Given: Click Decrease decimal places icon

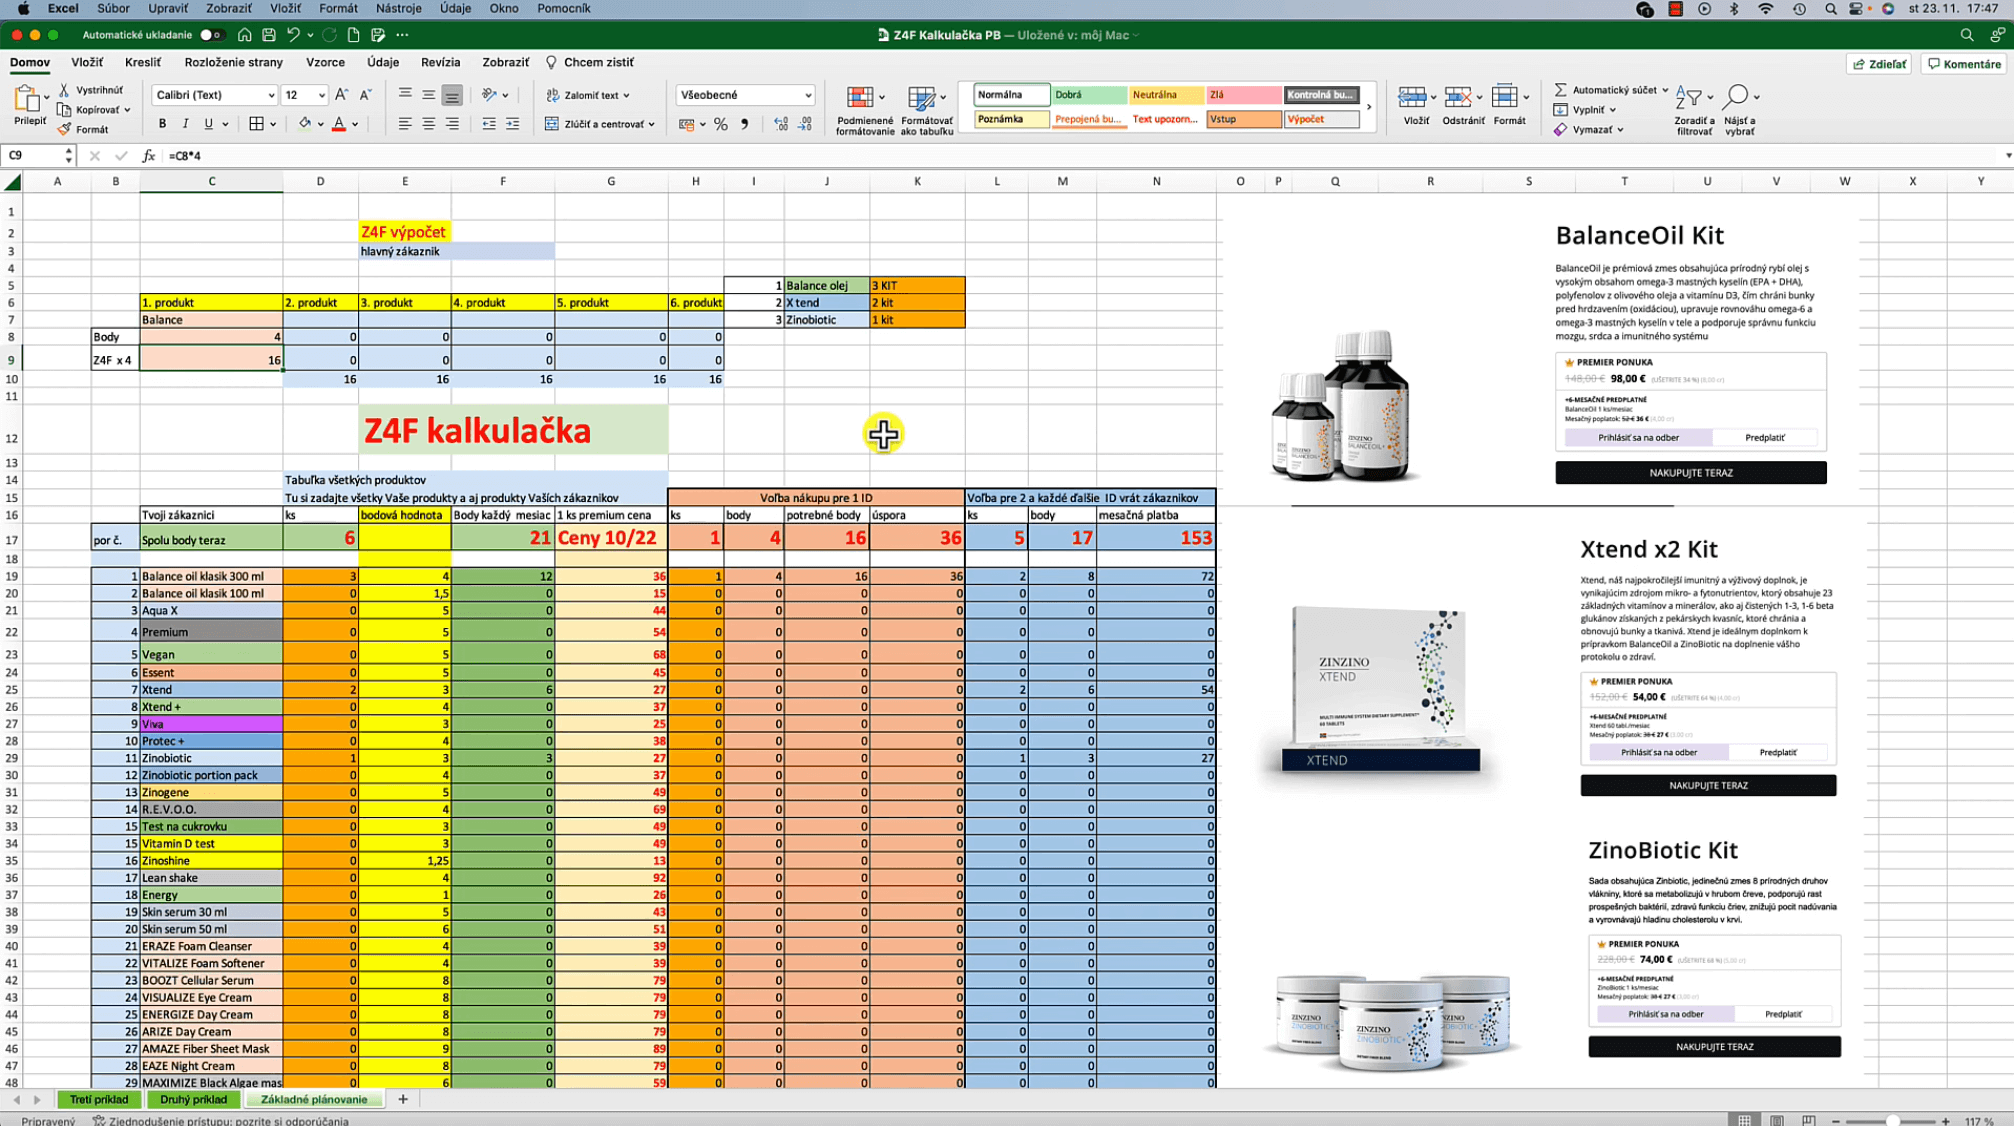Looking at the screenshot, I should tap(805, 125).
